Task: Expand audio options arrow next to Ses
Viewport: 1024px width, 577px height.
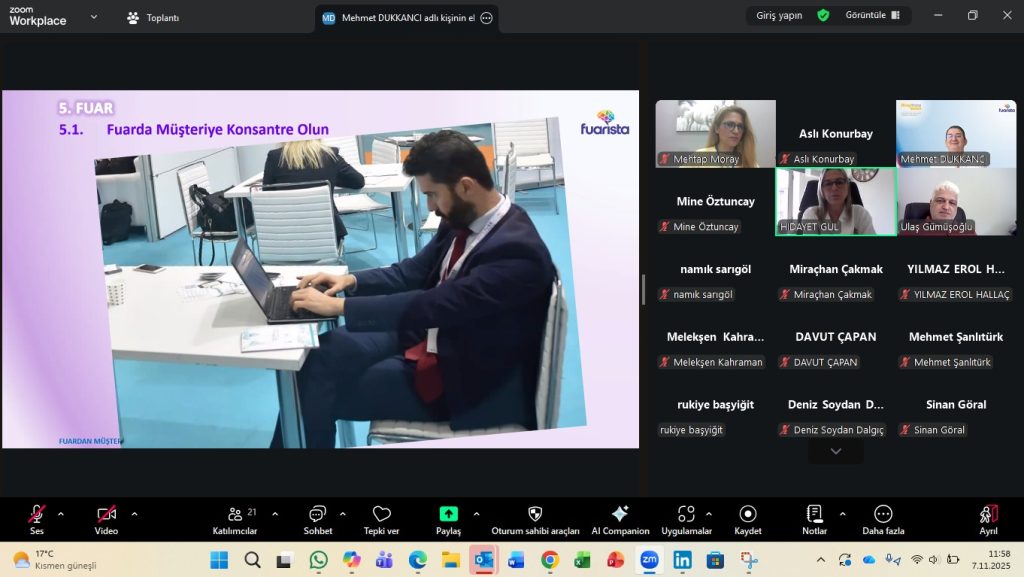Action: coord(61,514)
